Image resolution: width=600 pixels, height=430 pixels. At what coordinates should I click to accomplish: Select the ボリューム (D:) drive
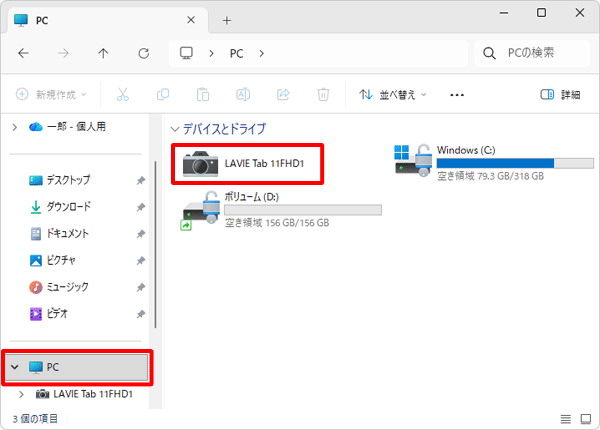[x=281, y=210]
